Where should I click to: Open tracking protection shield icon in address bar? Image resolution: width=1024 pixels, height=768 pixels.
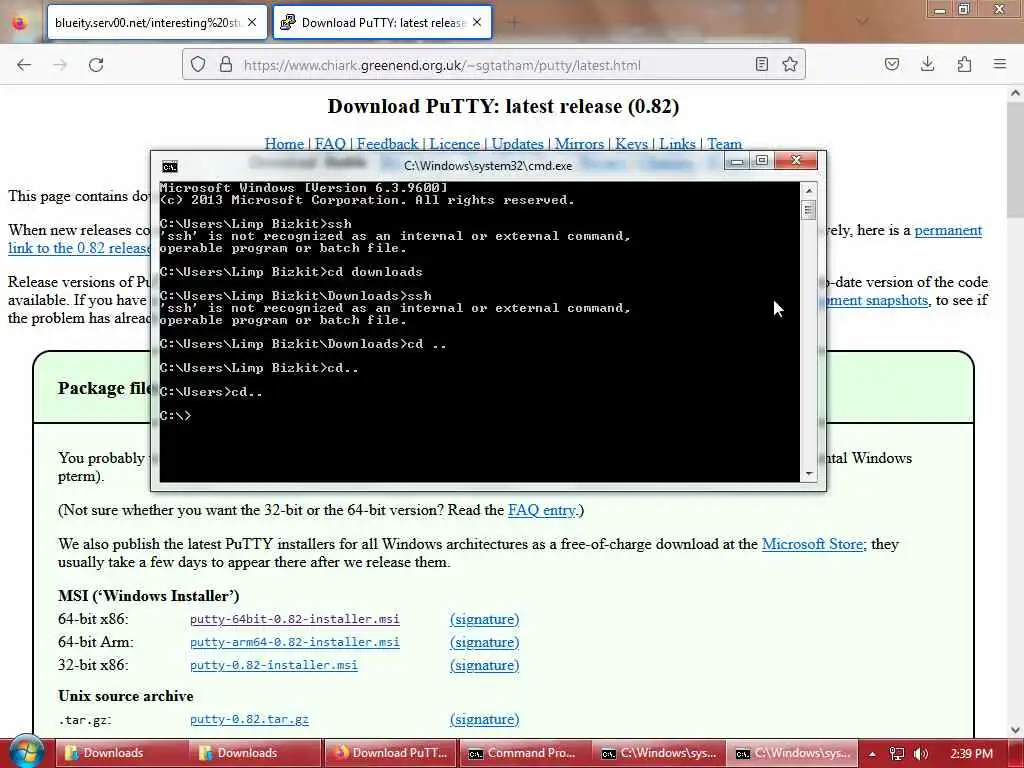tap(198, 65)
